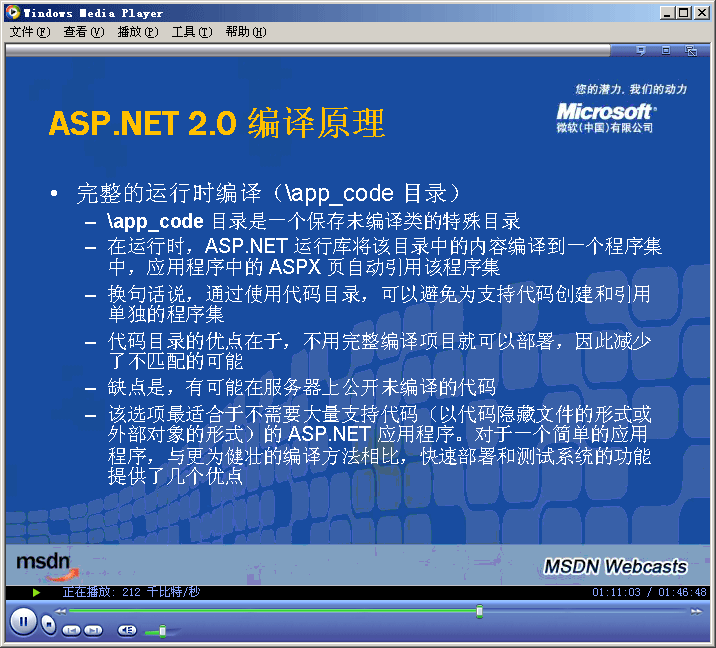Pause the video playback
The height and width of the screenshot is (648, 716).
coord(23,622)
